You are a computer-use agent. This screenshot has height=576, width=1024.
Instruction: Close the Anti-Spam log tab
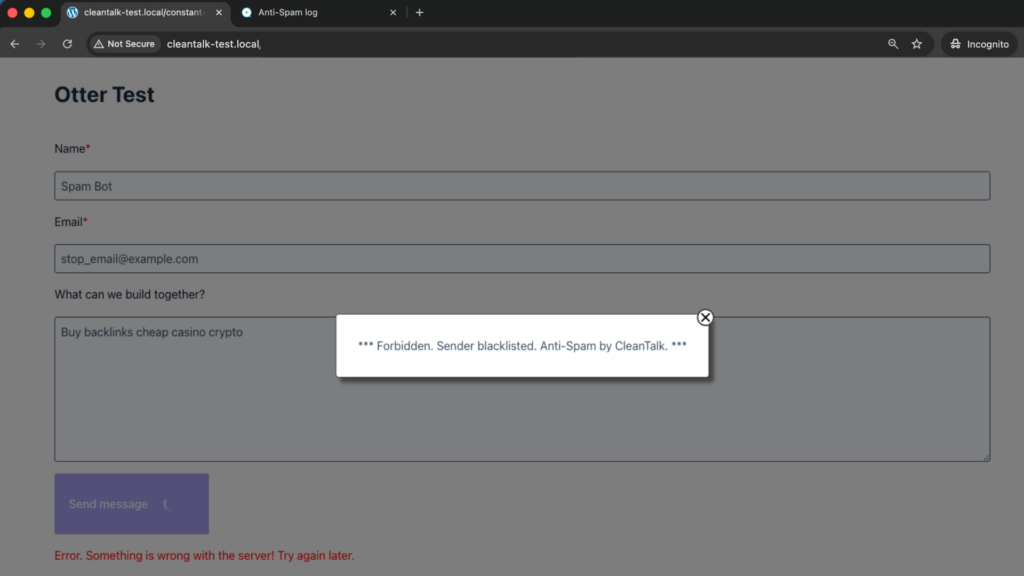coord(393,12)
